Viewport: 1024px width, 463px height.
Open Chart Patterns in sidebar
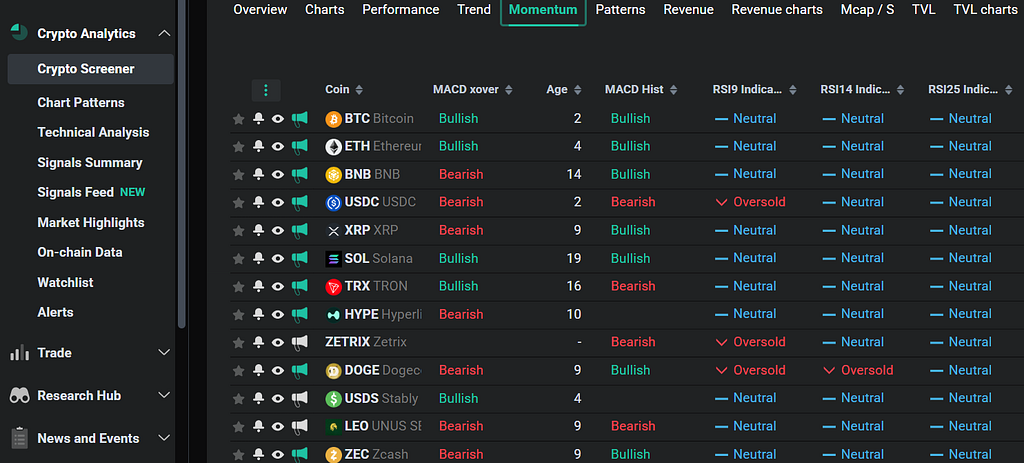pyautogui.click(x=81, y=103)
